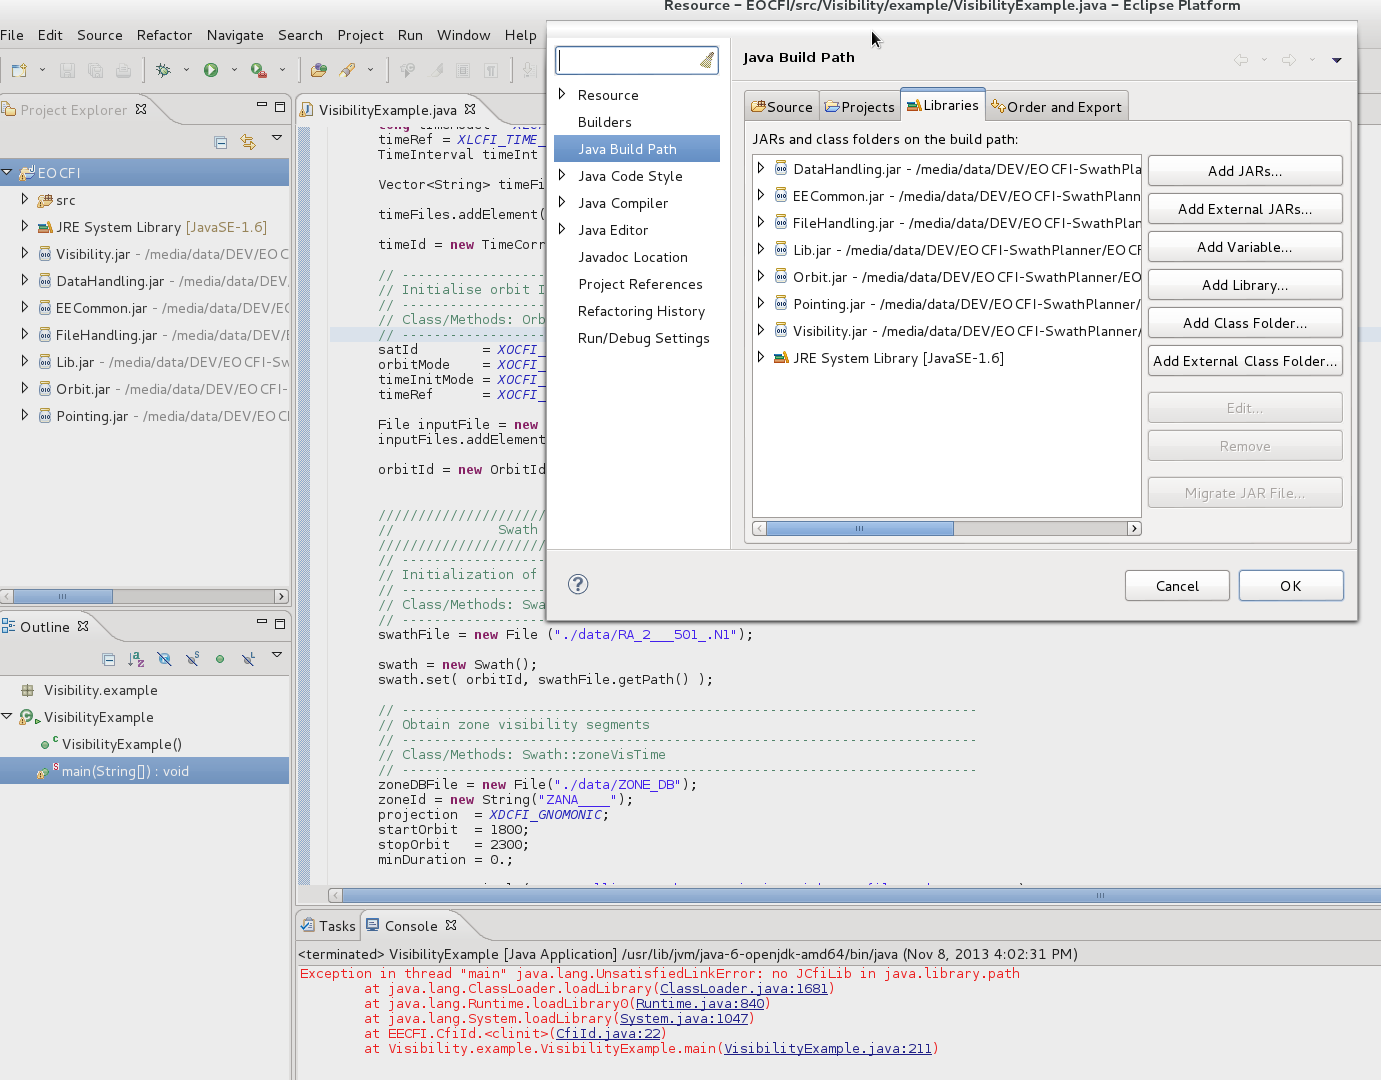This screenshot has height=1080, width=1381.
Task: Expand the src folder in Project Explorer
Action: click(x=25, y=200)
